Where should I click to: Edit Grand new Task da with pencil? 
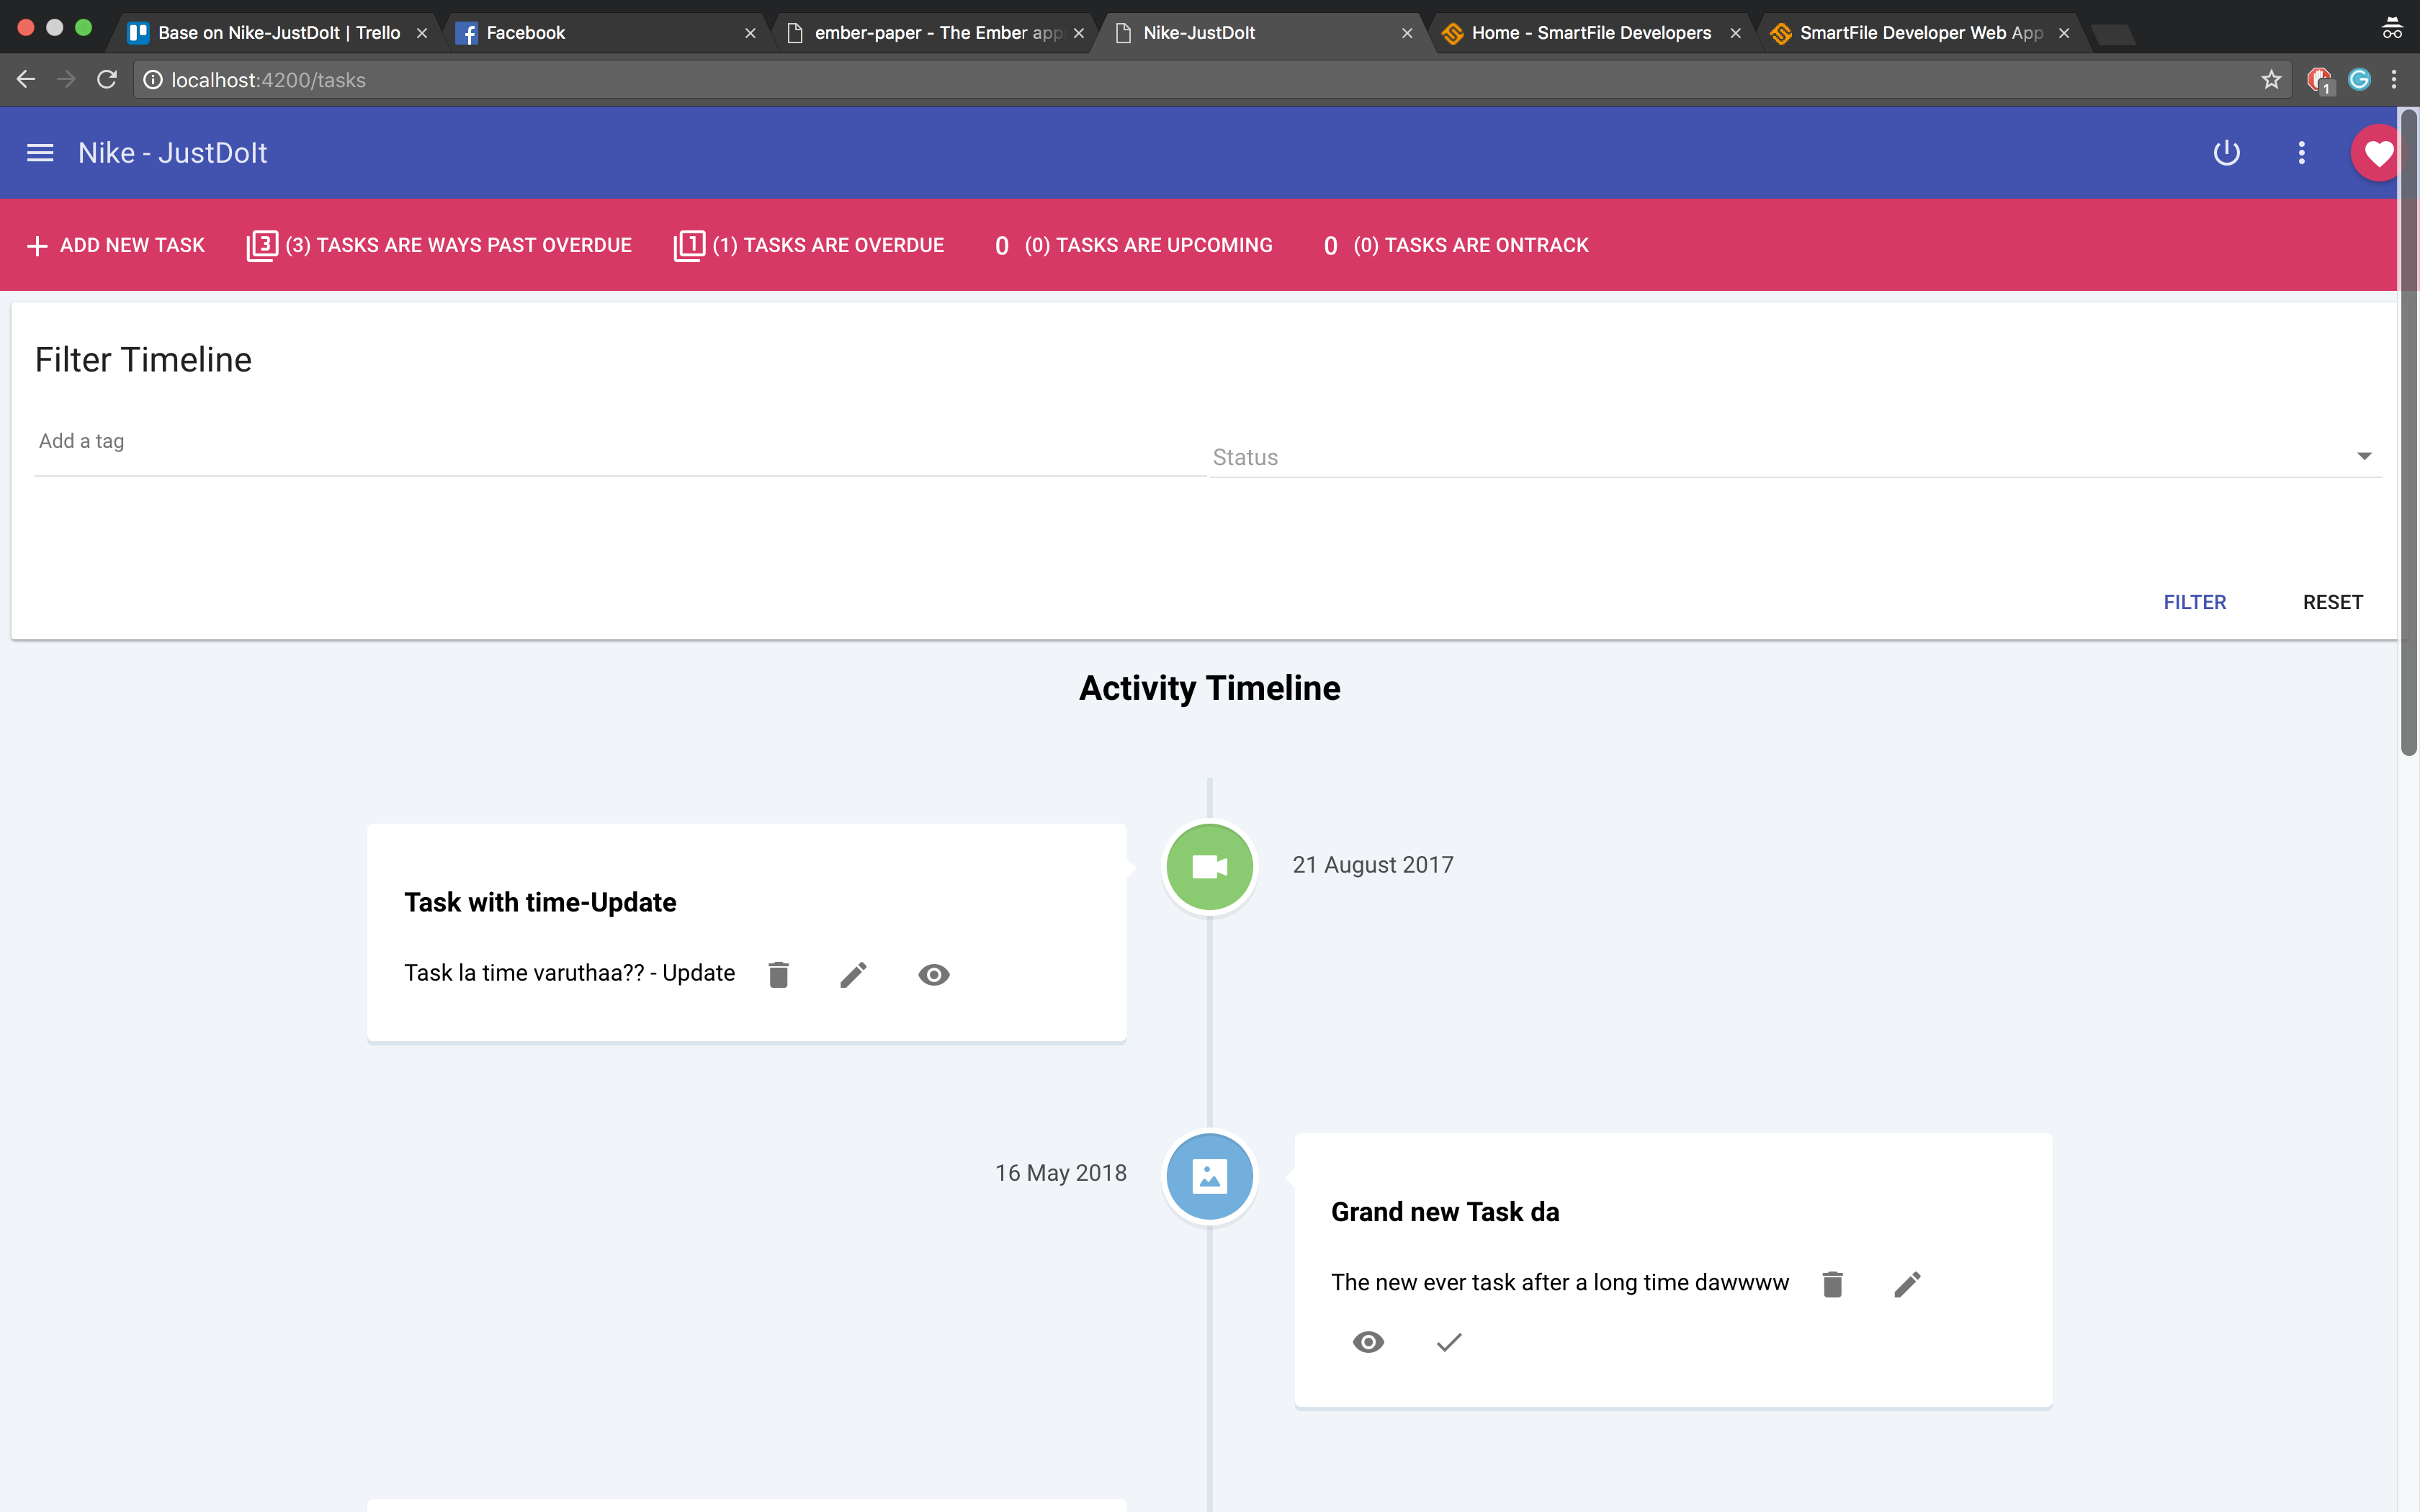click(x=1907, y=1284)
